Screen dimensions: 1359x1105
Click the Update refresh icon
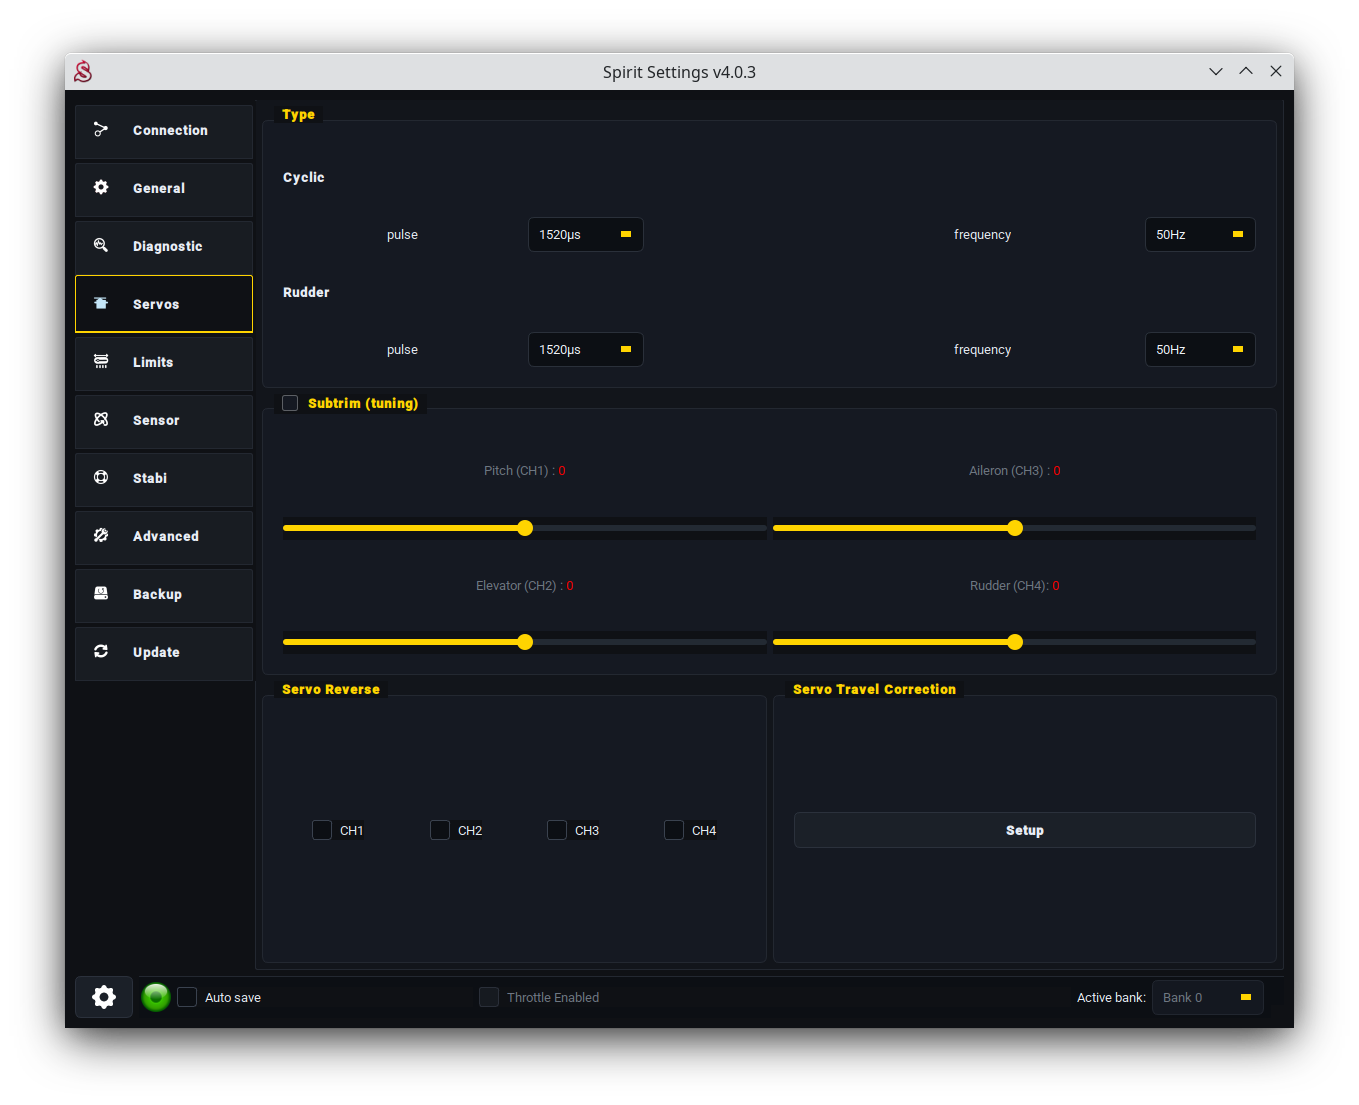pyautogui.click(x=101, y=652)
